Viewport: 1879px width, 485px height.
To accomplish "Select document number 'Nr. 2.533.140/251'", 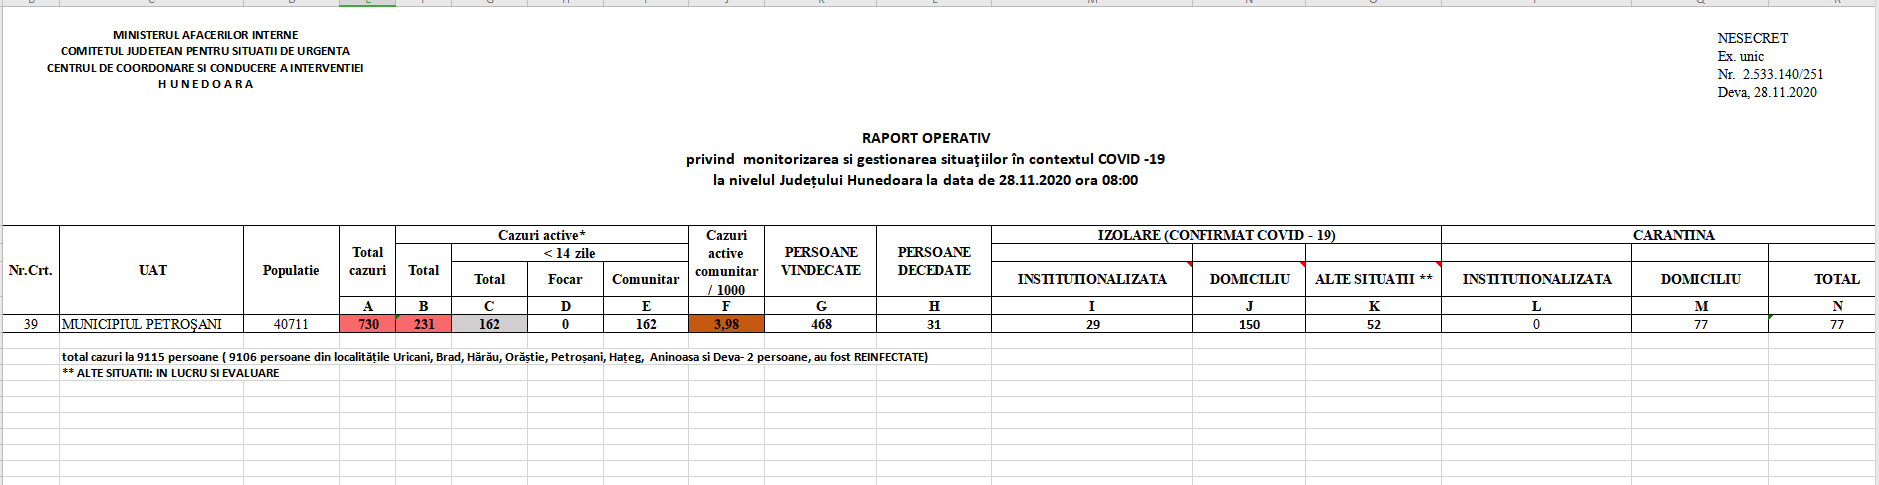I will (1771, 74).
